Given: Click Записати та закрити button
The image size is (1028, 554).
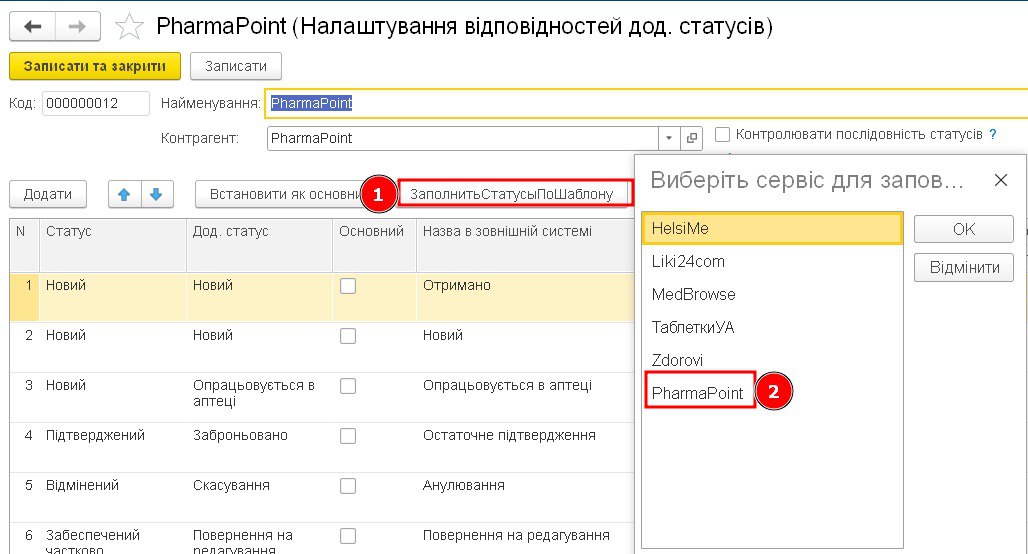Looking at the screenshot, I should click(95, 66).
